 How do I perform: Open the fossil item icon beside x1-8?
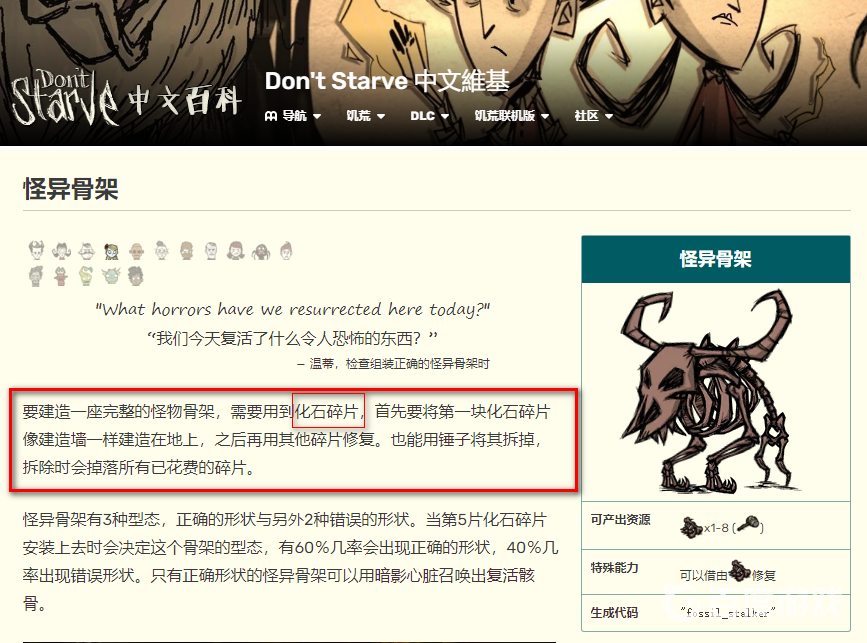[691, 527]
